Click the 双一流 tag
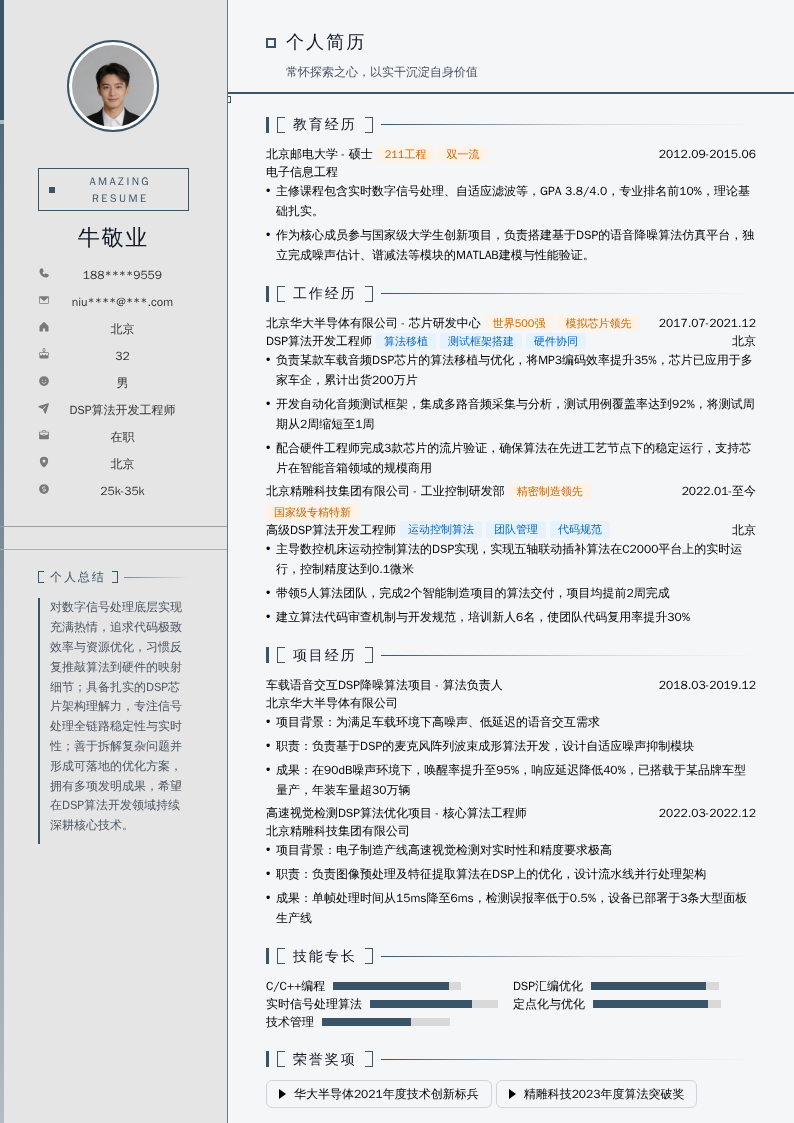The height and width of the screenshot is (1123, 794). click(x=463, y=154)
